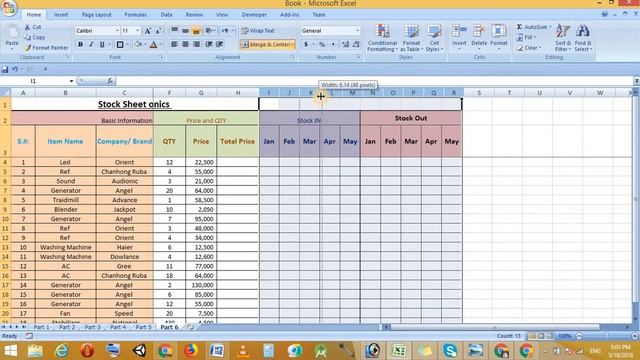640x360 pixels.
Task: Activate the Format Painter brush
Action: point(46,48)
